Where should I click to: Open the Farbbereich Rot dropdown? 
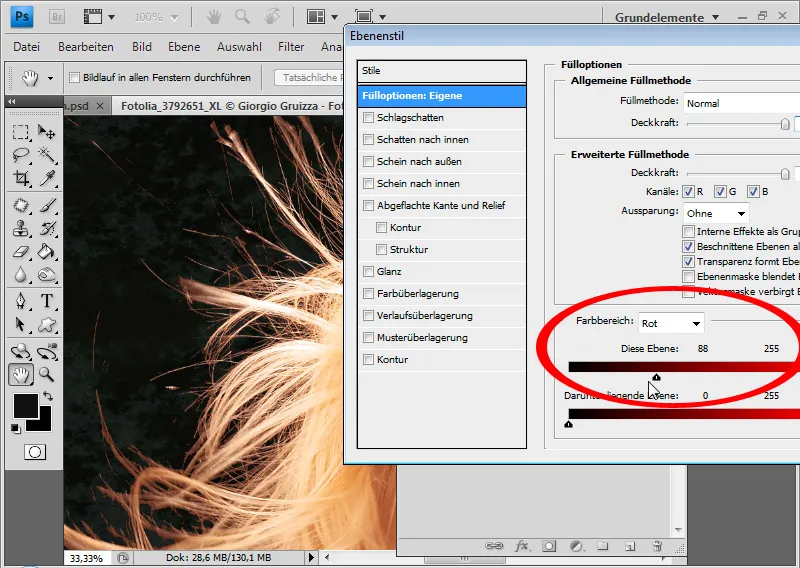tap(671, 323)
